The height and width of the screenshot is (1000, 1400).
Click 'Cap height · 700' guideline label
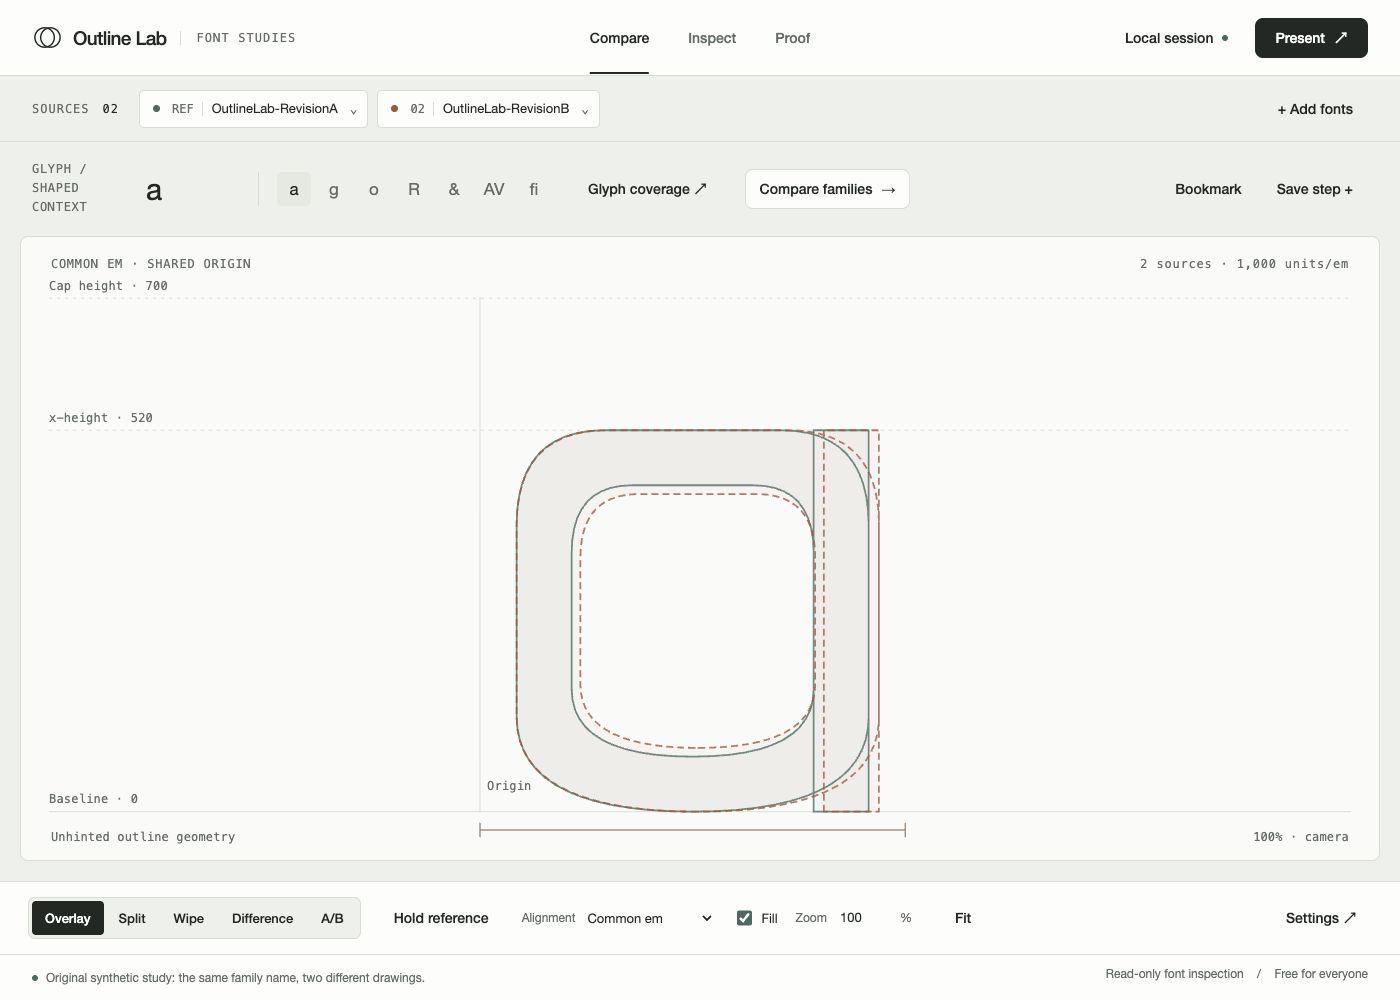[x=108, y=286]
